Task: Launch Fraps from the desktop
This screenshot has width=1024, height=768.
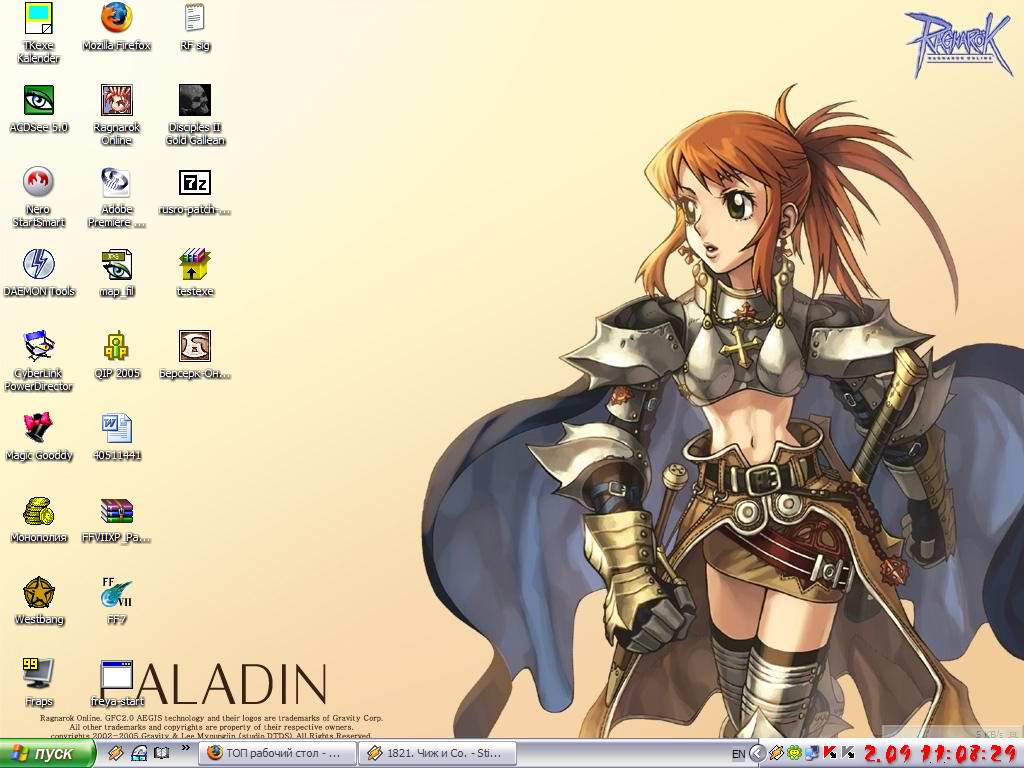Action: tap(39, 683)
